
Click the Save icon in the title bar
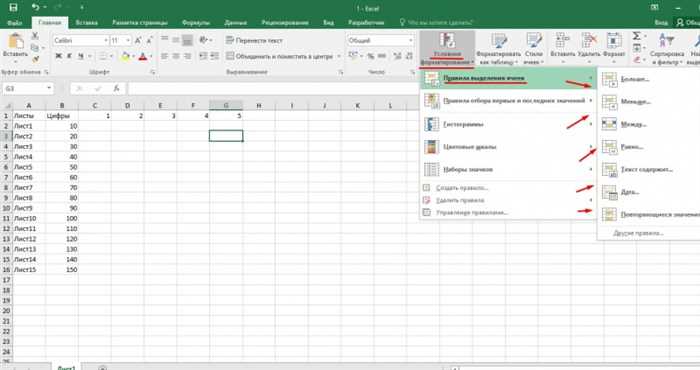(13, 7)
